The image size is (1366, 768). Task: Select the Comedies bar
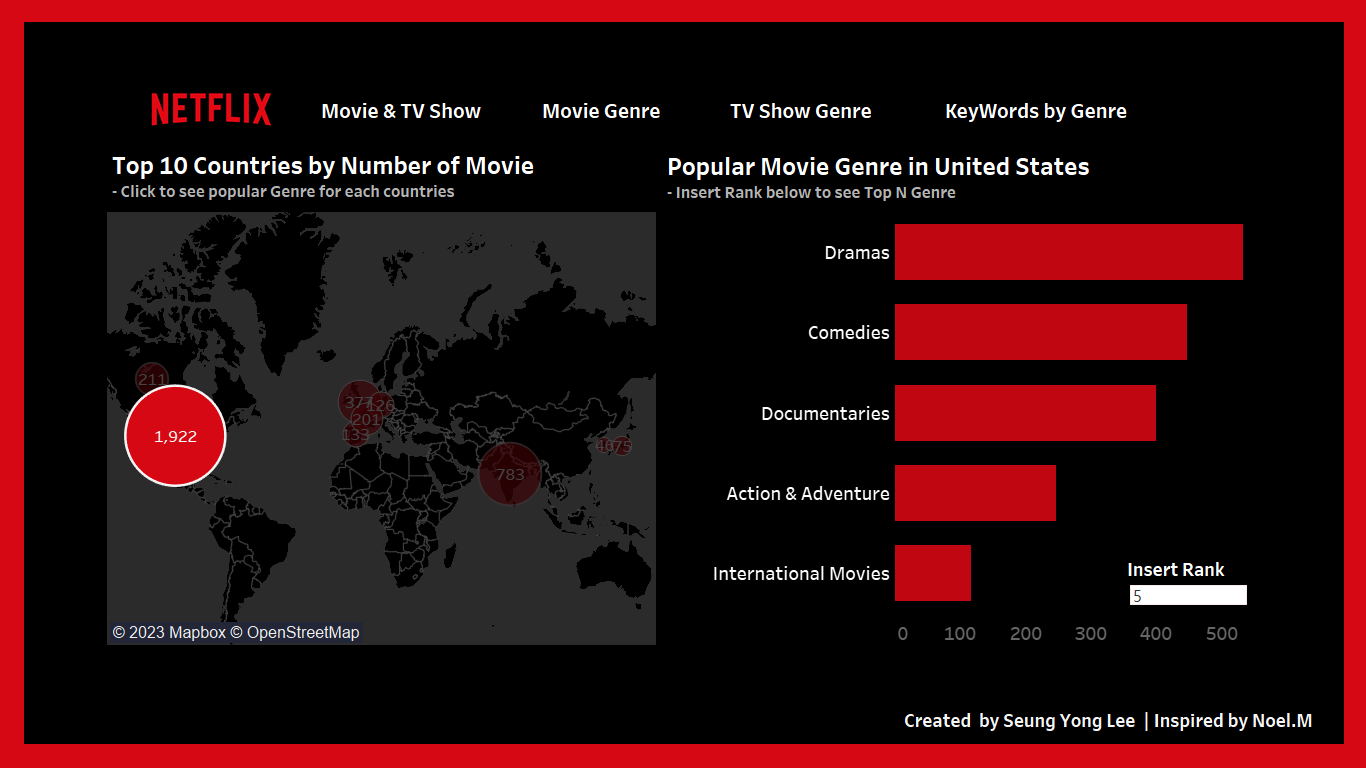click(x=1041, y=332)
